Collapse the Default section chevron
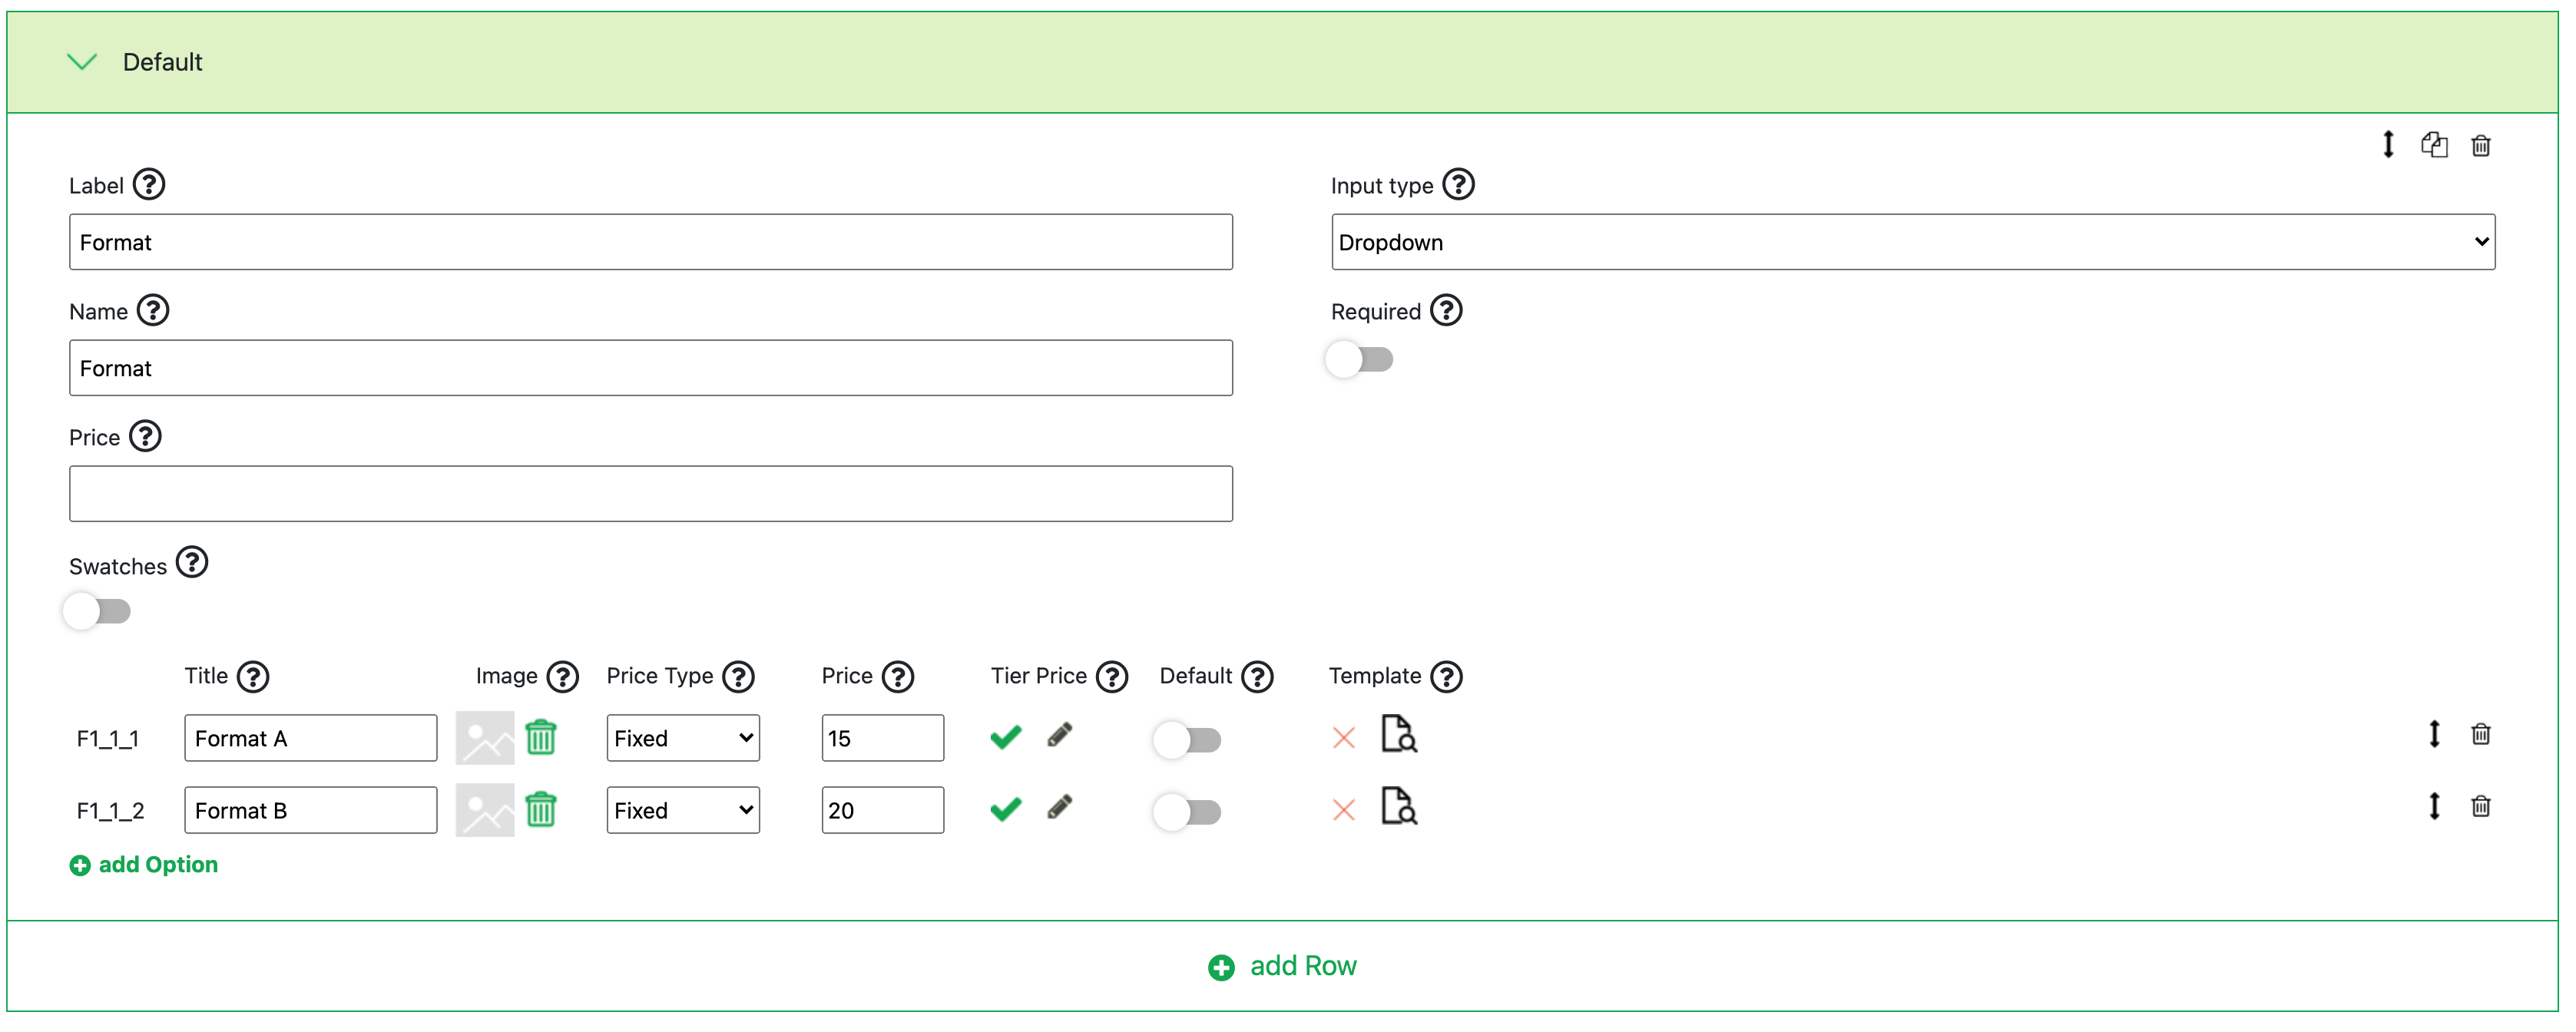Screen dimensions: 2576x1032 point(81,62)
